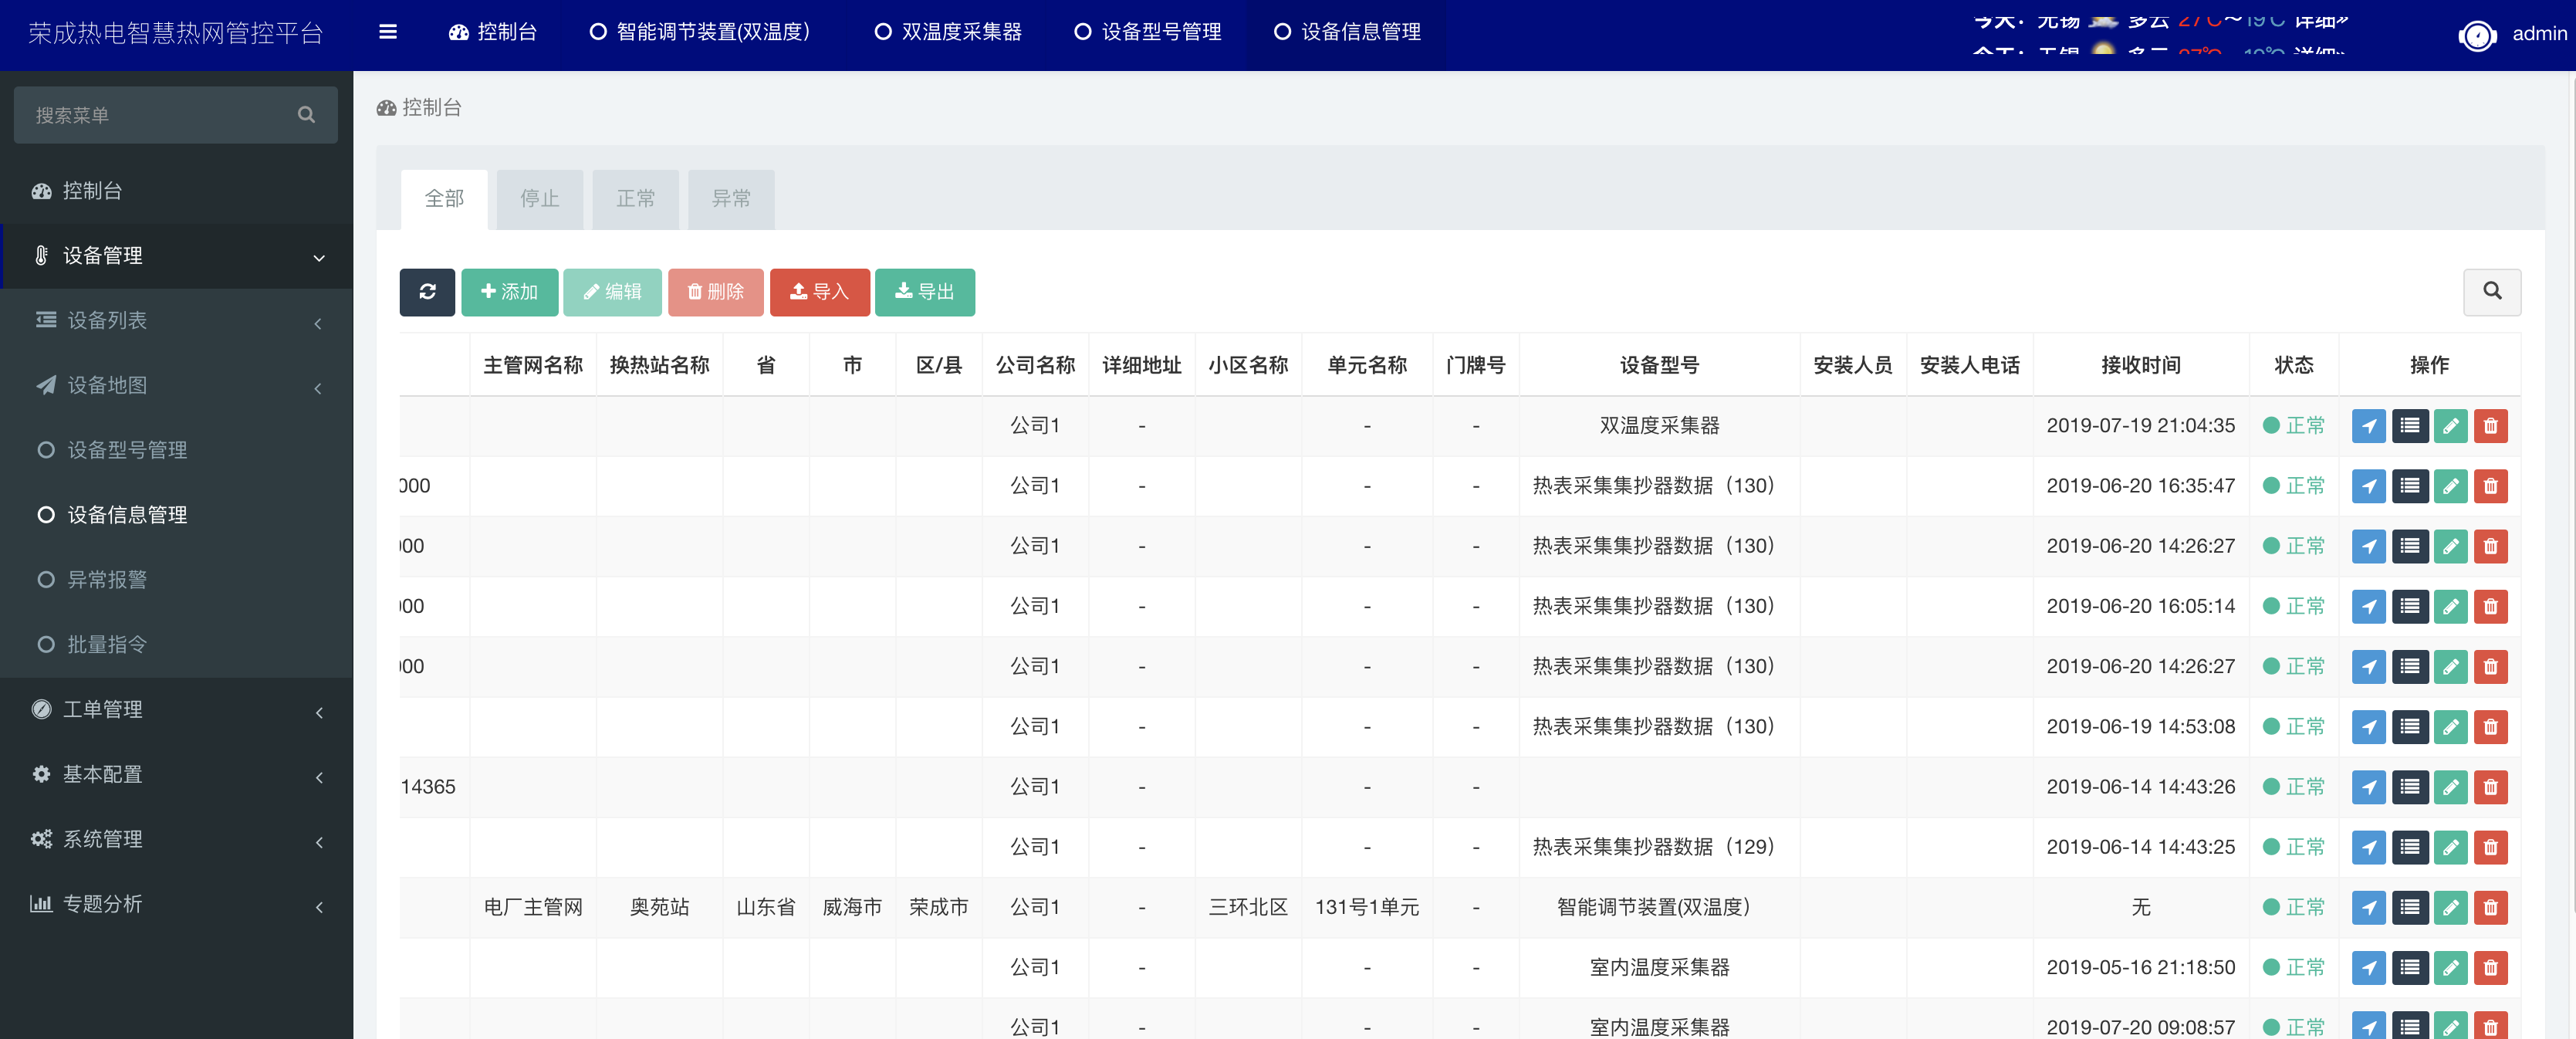Delete the 奥苑站 device row
Screen dimensions: 2576x1039
[2491, 907]
